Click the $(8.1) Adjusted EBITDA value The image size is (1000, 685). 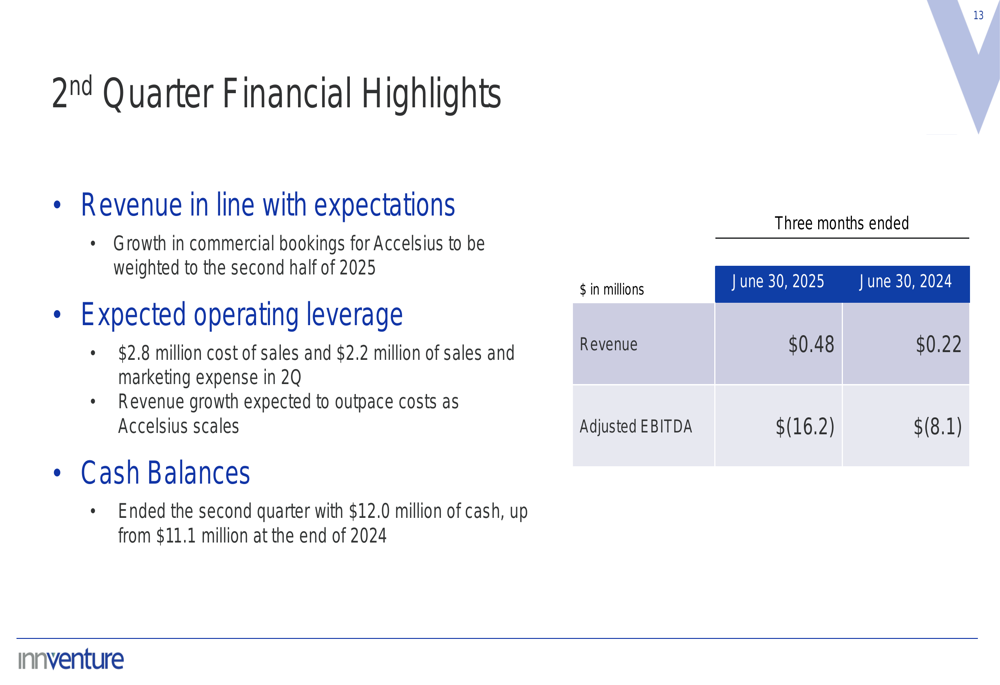pos(937,427)
